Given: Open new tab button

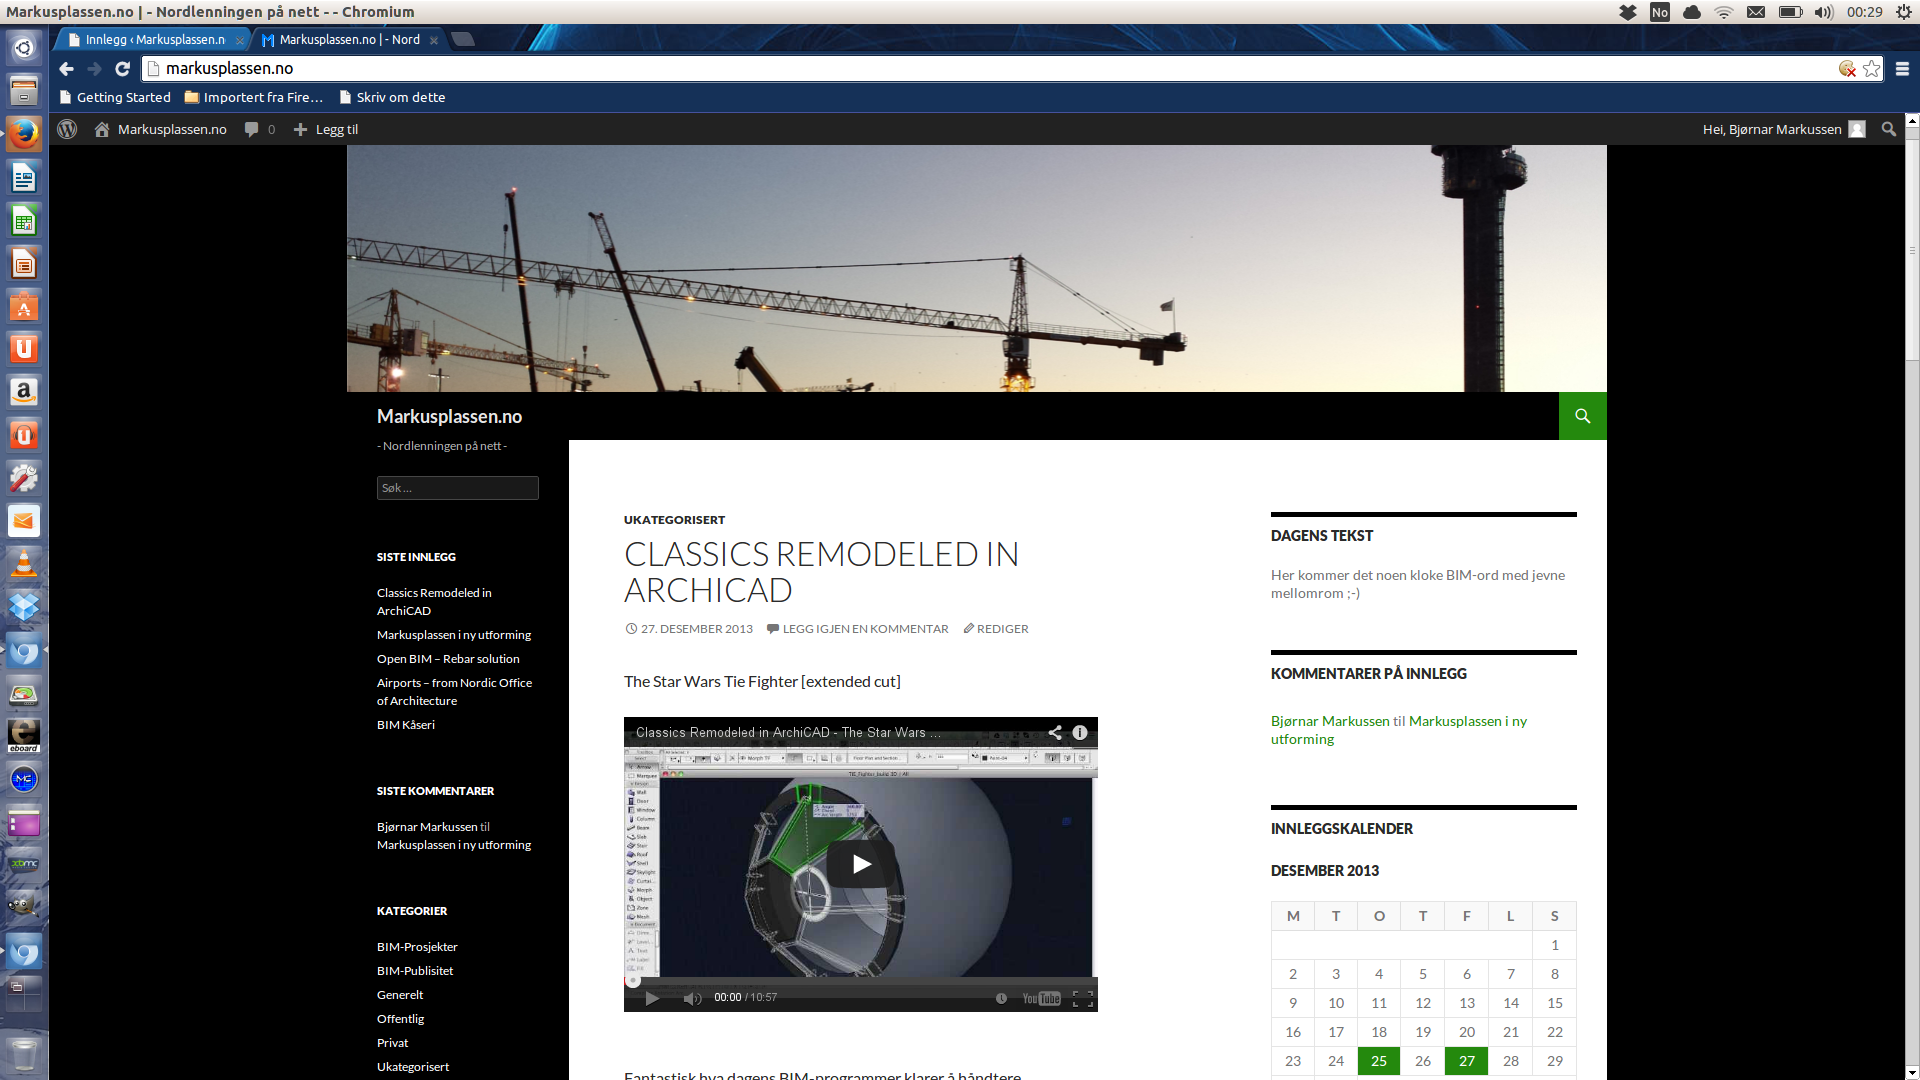Looking at the screenshot, I should click(x=462, y=40).
